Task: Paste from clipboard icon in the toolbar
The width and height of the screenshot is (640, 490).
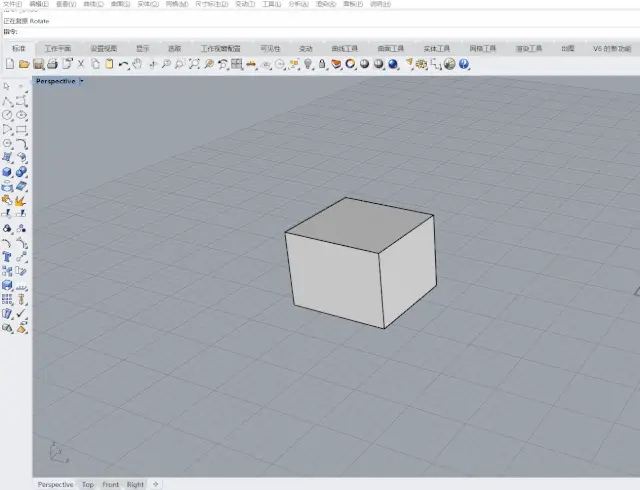Action: pyautogui.click(x=109, y=64)
